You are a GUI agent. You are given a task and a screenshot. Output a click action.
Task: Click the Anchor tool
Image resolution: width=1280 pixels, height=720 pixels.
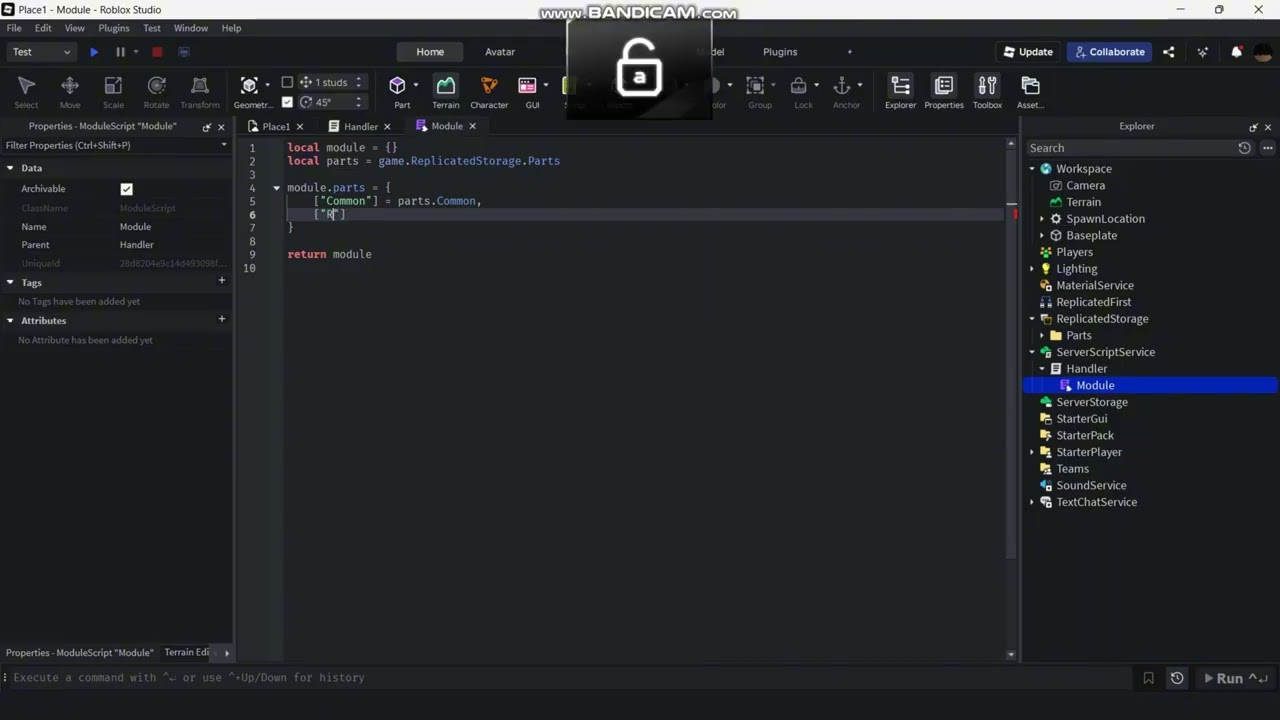[x=844, y=91]
